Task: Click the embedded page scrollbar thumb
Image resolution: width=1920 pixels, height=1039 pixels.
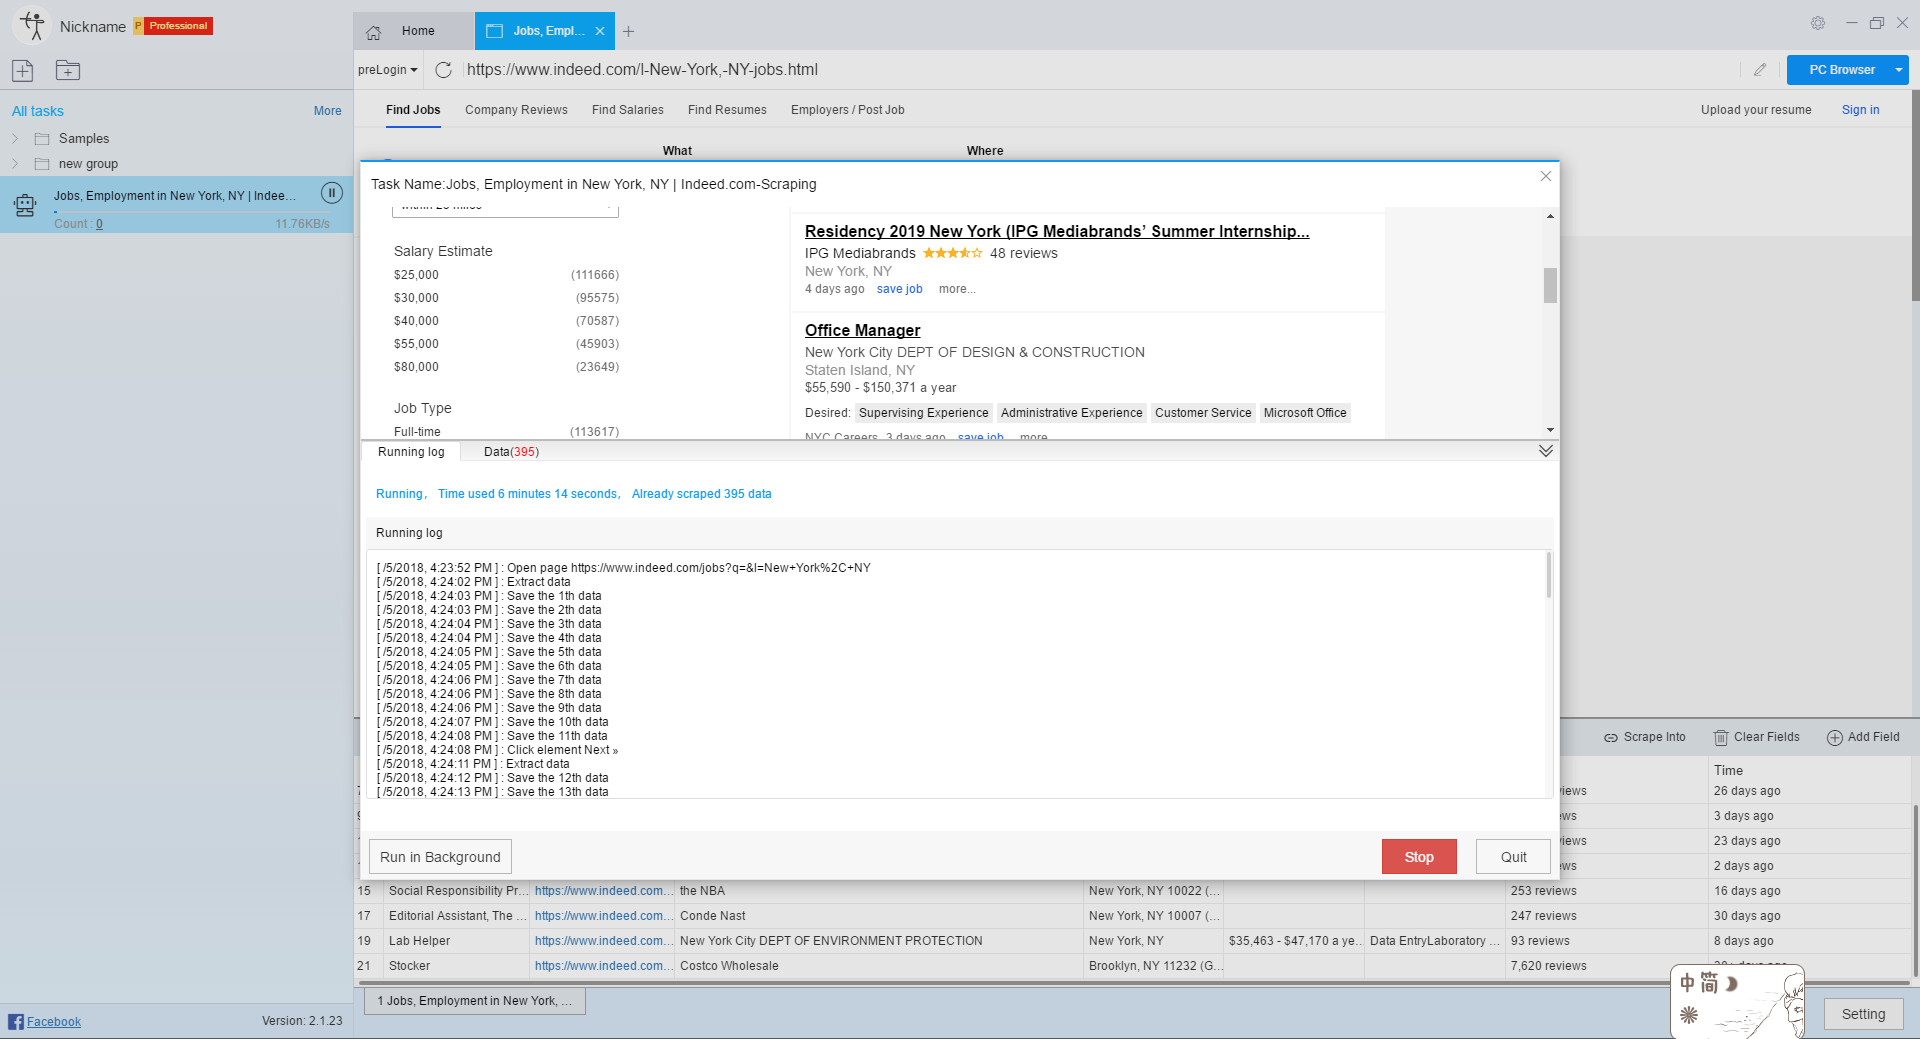Action: pos(1550,285)
